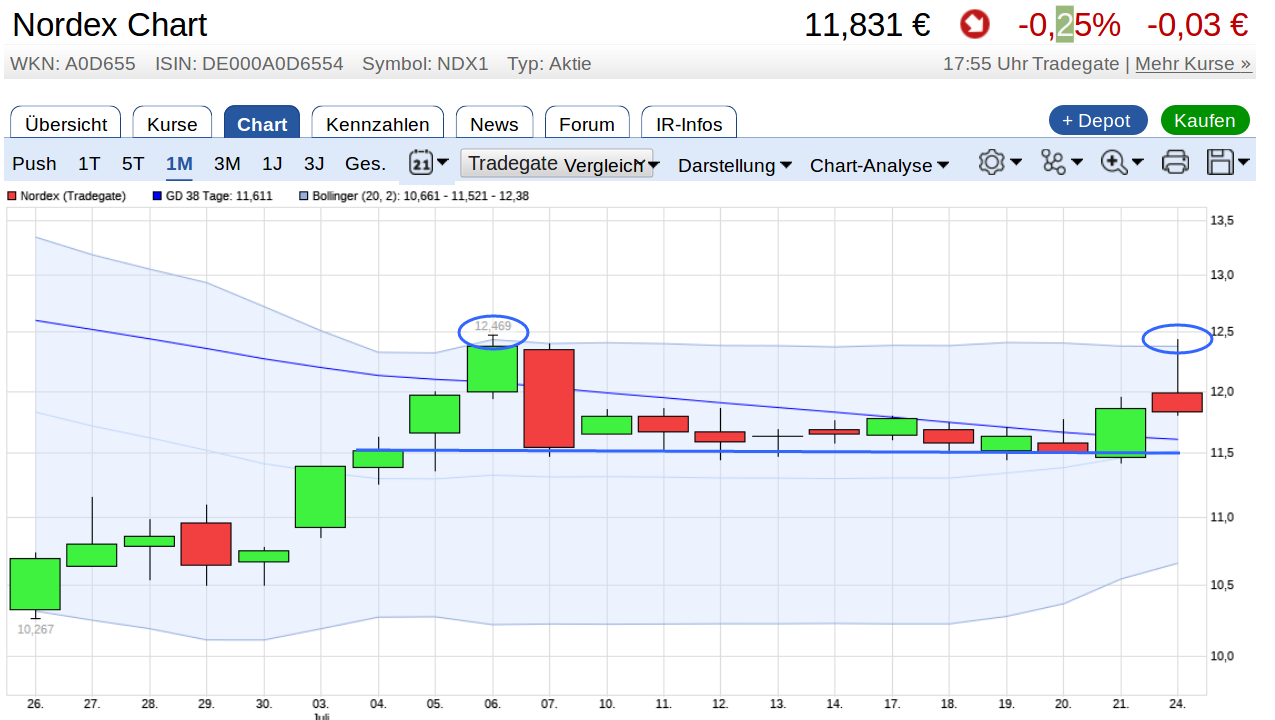
Task: Click the blue GD 38 Tage legend square
Action: 157,196
